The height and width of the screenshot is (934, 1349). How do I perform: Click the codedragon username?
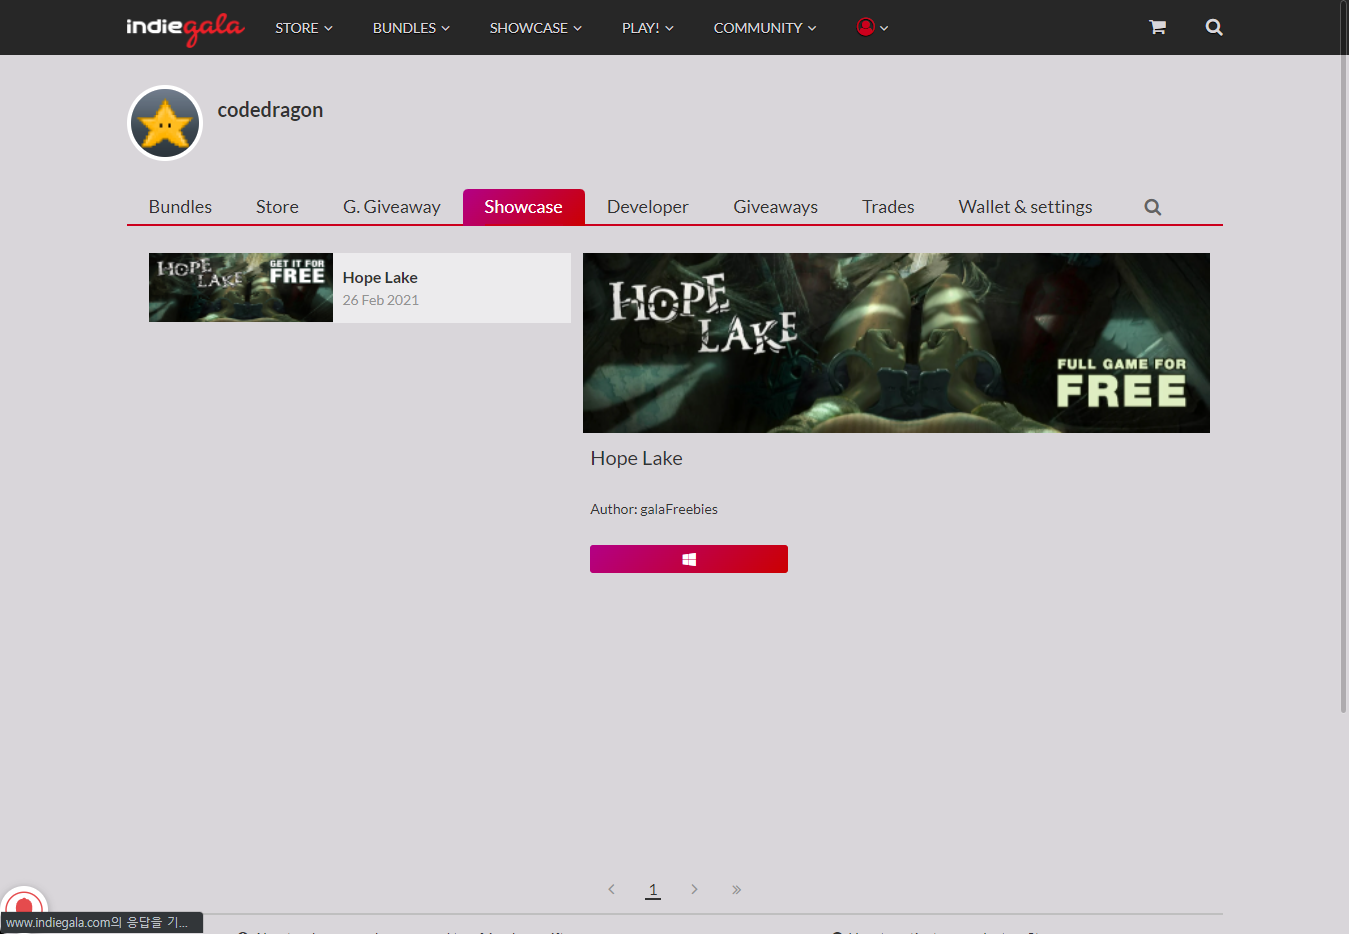270,110
